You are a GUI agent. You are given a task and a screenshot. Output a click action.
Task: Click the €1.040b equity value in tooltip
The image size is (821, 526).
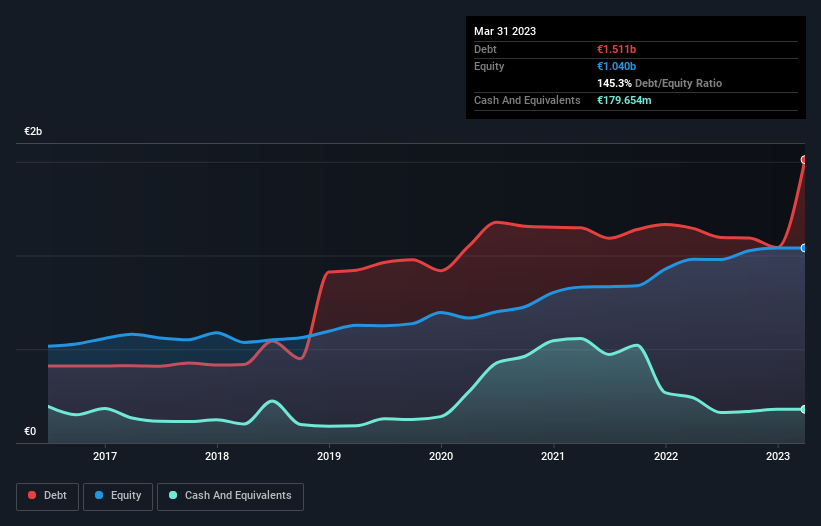pos(616,66)
